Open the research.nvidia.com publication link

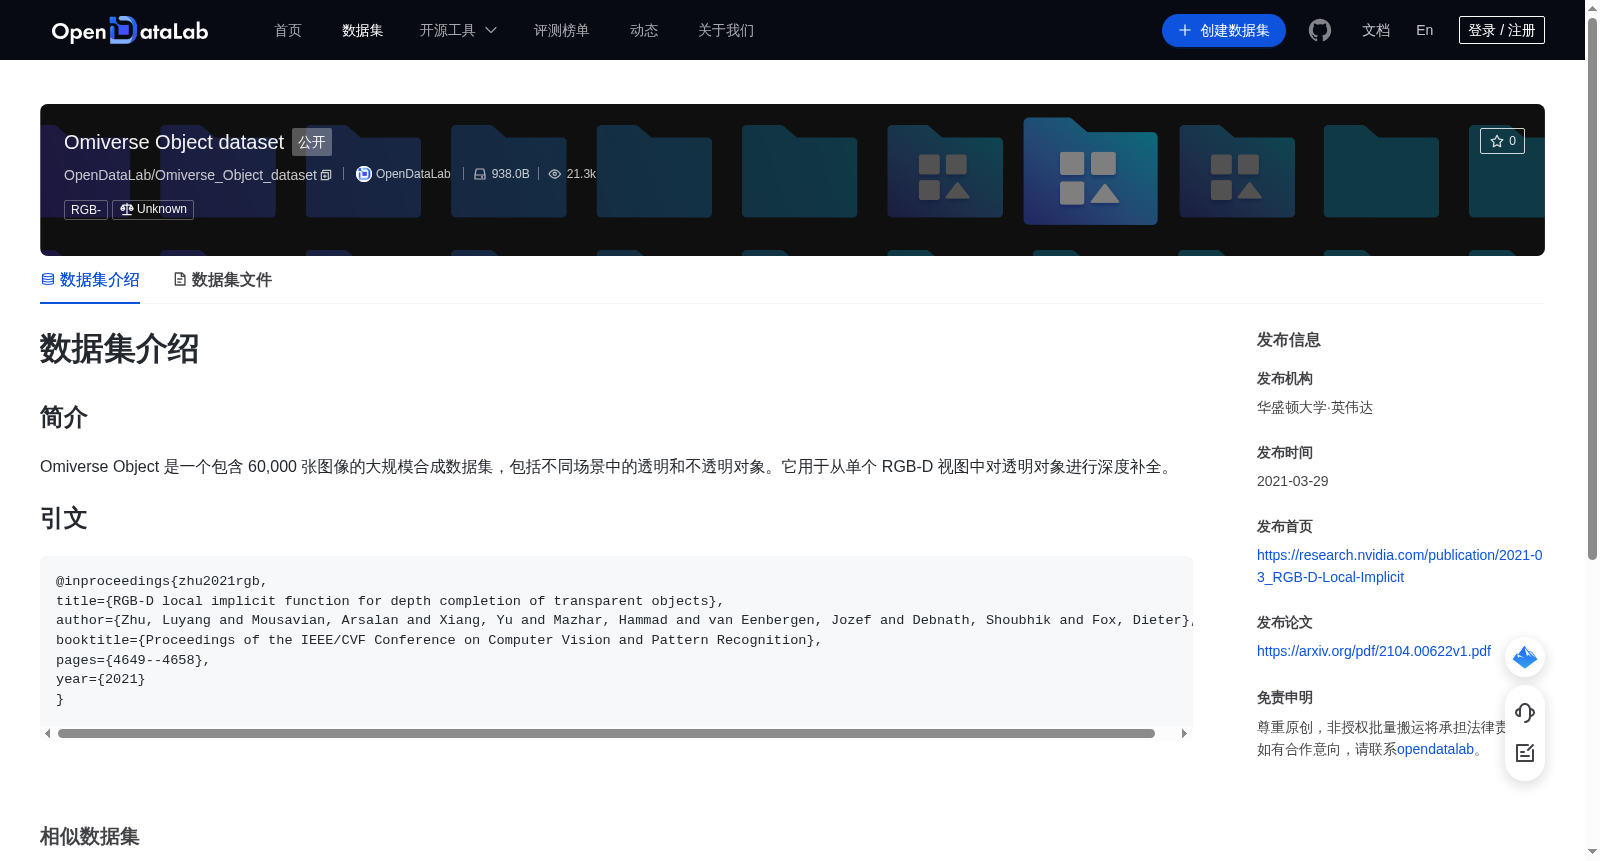pyautogui.click(x=1400, y=566)
